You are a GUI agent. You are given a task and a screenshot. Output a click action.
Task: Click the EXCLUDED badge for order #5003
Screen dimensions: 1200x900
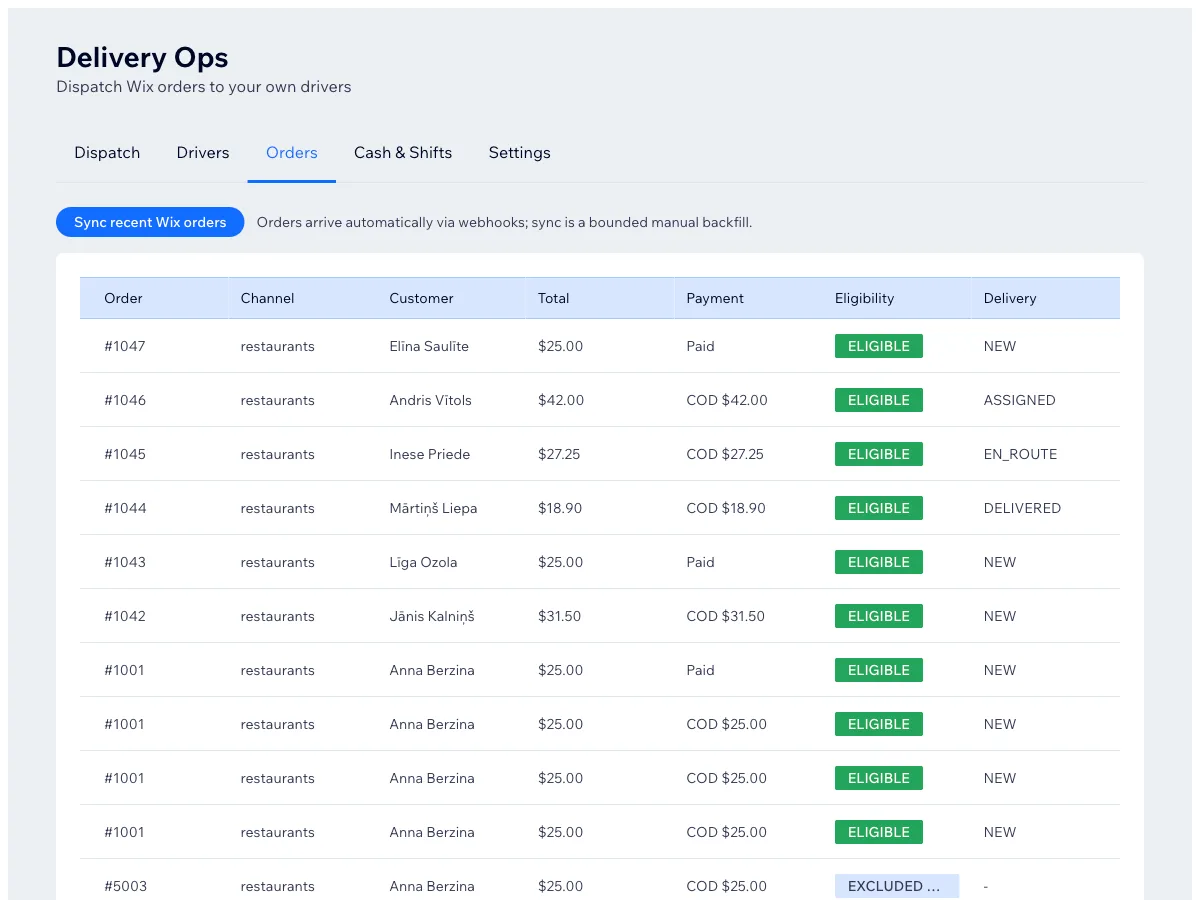897,886
